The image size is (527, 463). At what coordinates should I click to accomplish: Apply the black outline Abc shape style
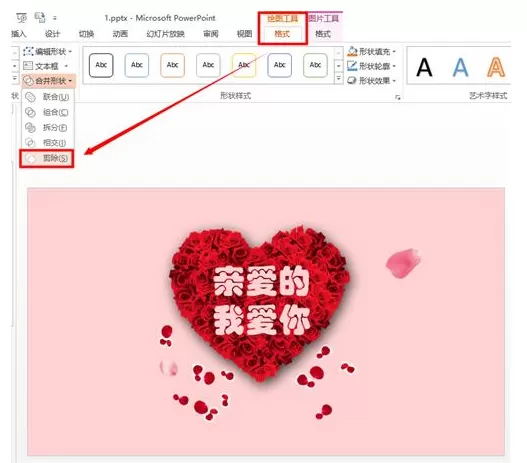pyautogui.click(x=101, y=65)
